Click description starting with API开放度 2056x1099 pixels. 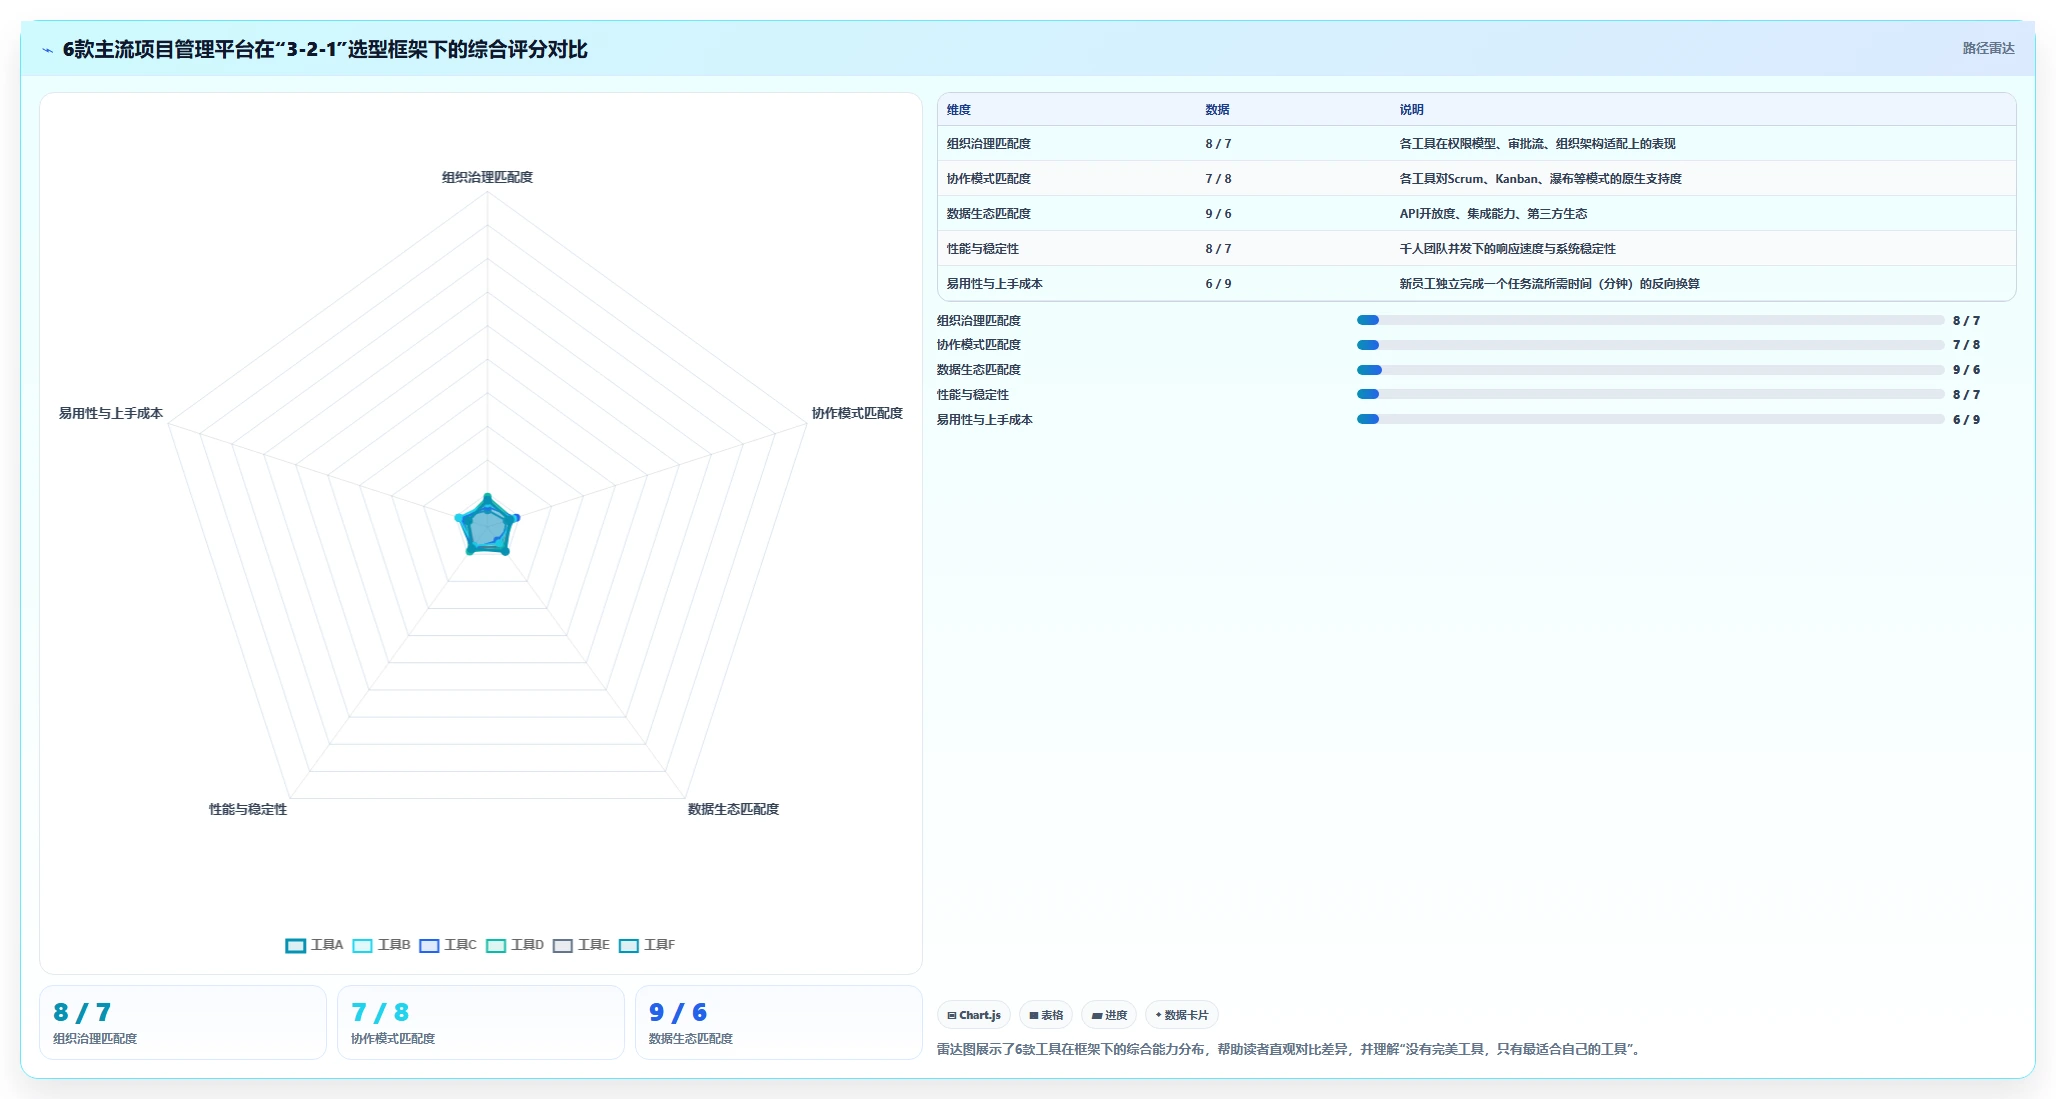point(1493,214)
